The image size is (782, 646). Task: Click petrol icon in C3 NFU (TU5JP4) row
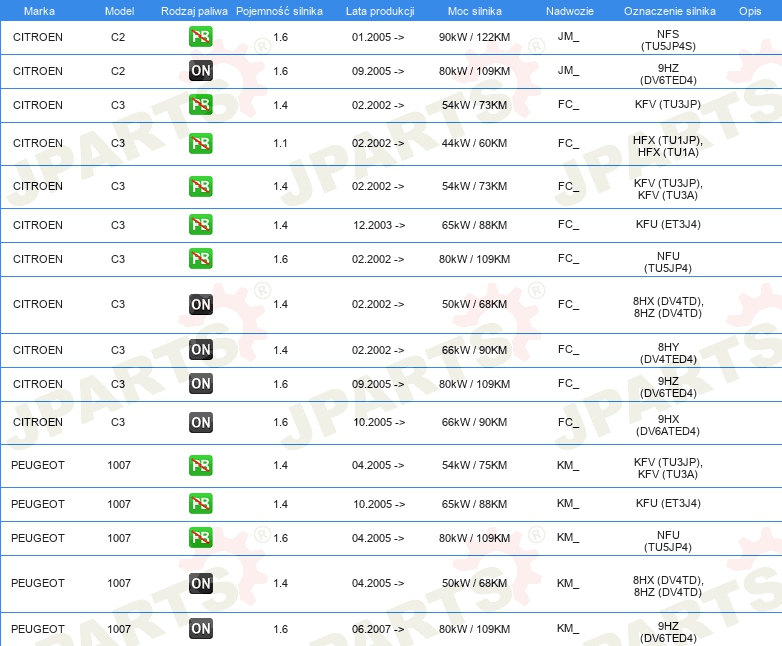200,258
